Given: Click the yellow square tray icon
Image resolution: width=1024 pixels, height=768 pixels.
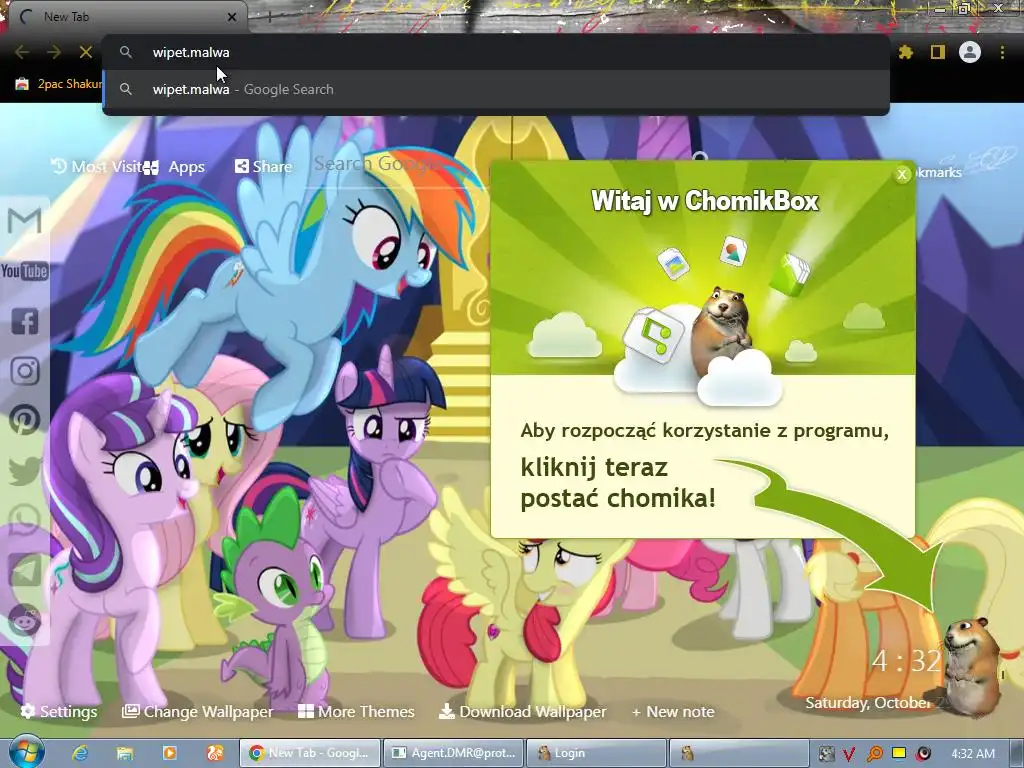Looking at the screenshot, I should pos(899,754).
